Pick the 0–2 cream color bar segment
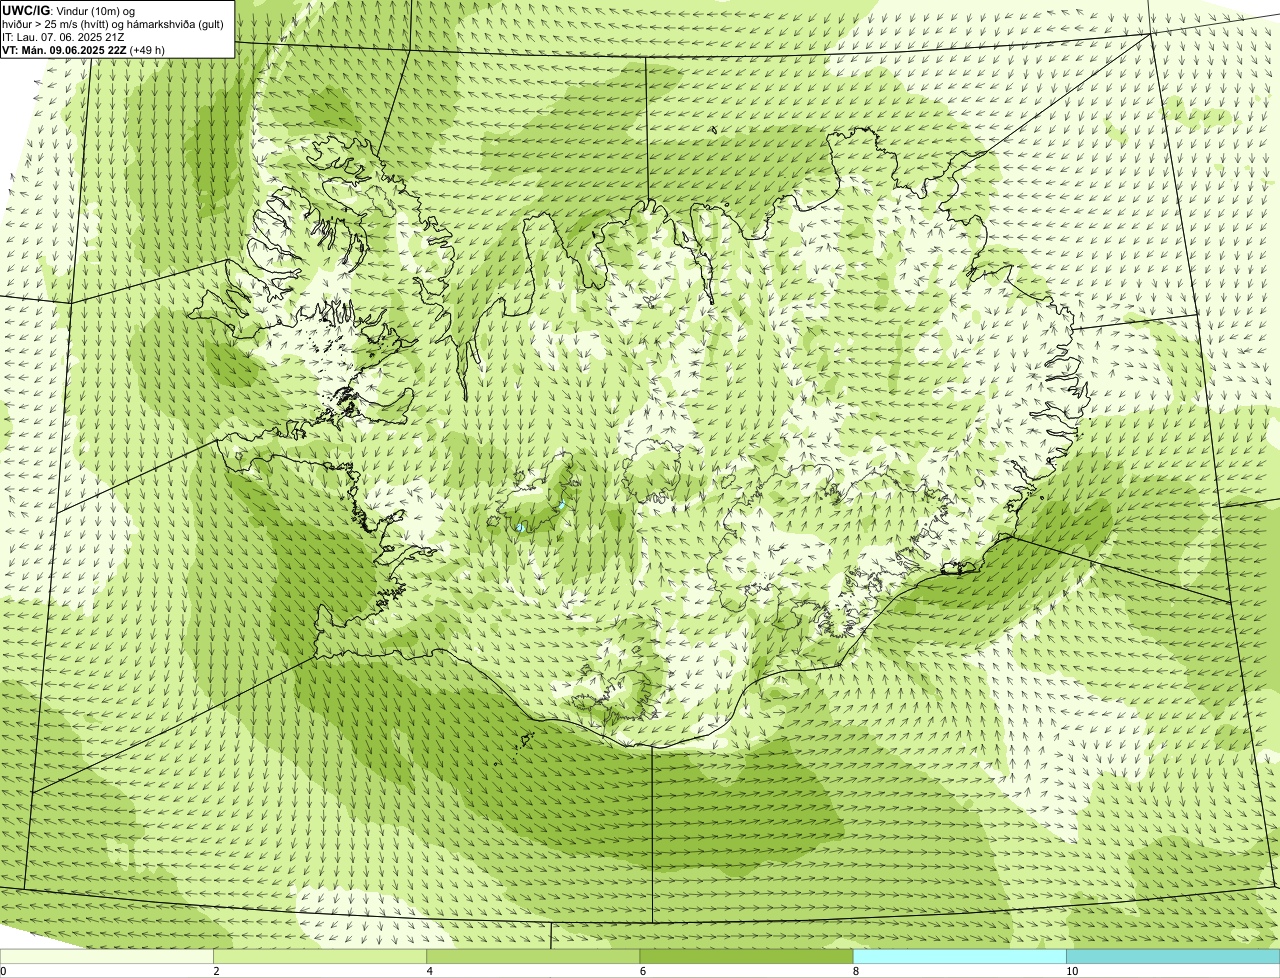1280x978 pixels. [107, 957]
